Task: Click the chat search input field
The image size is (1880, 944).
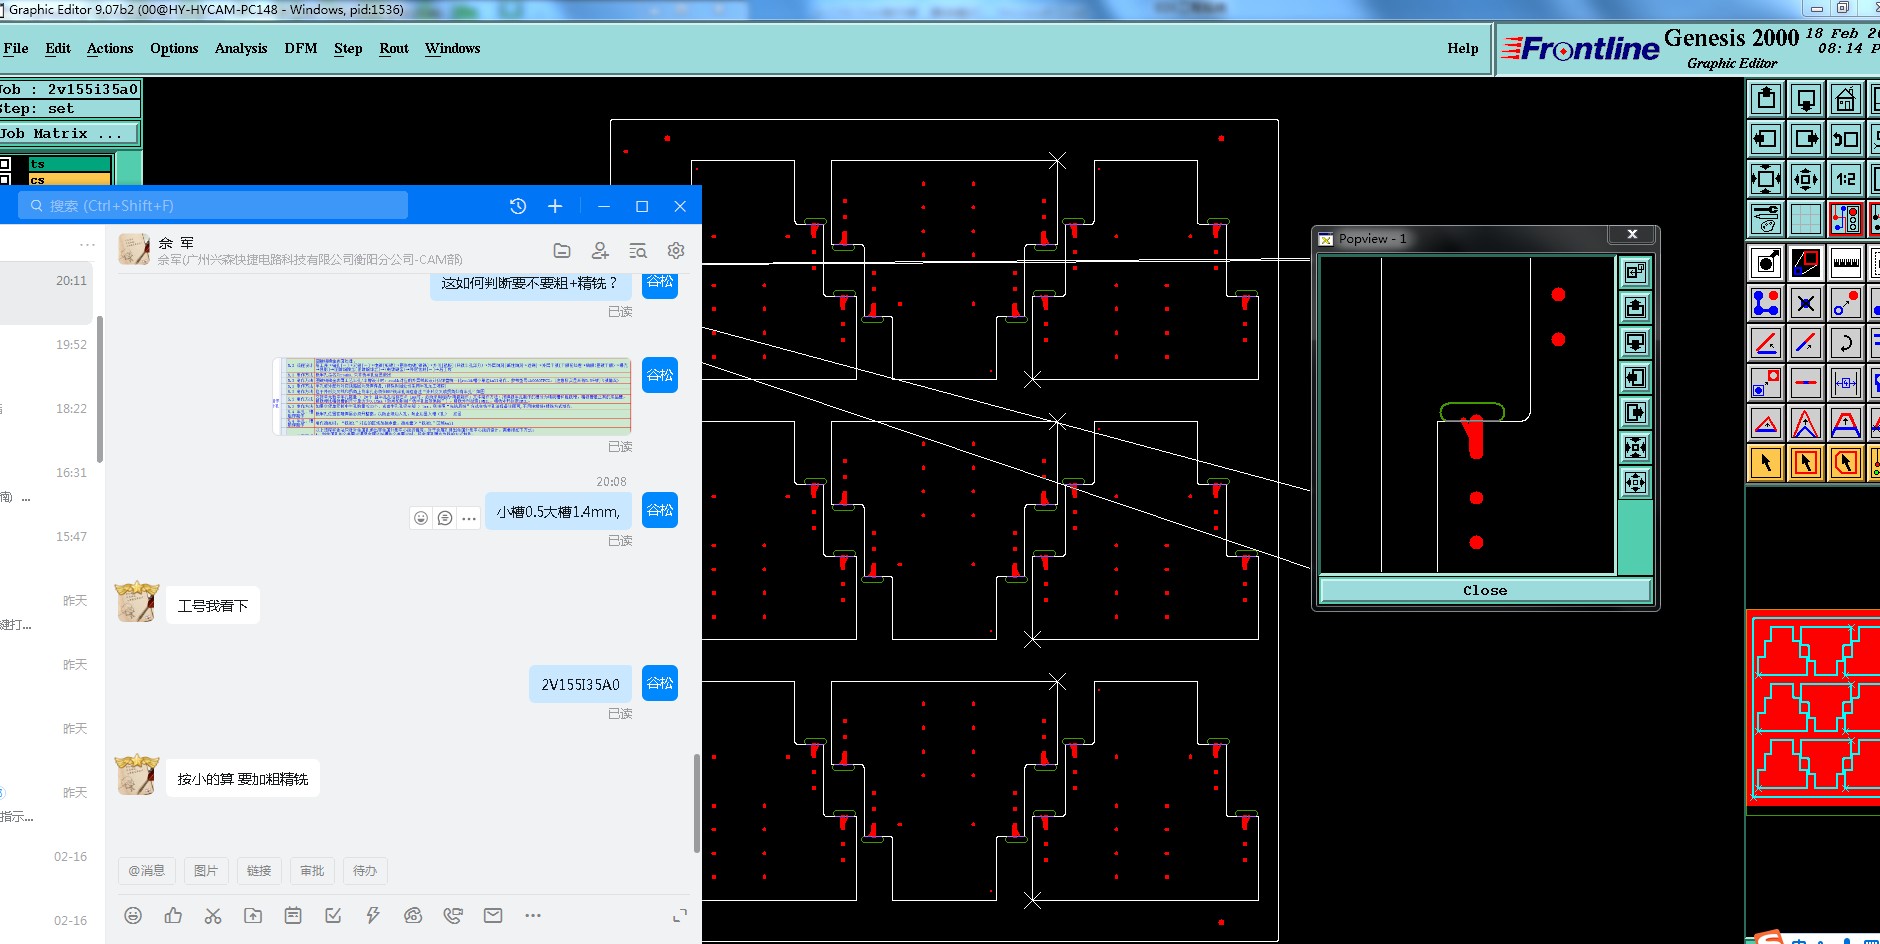Action: 213,206
